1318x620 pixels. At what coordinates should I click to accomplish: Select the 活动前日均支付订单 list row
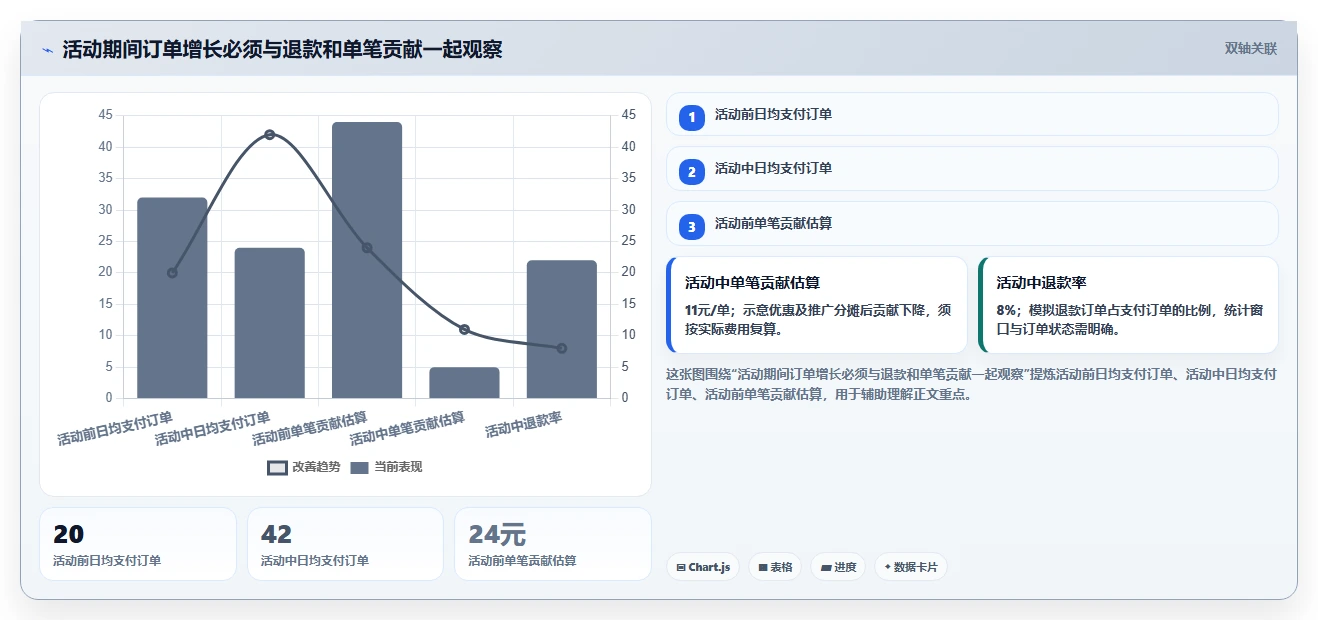pos(972,114)
